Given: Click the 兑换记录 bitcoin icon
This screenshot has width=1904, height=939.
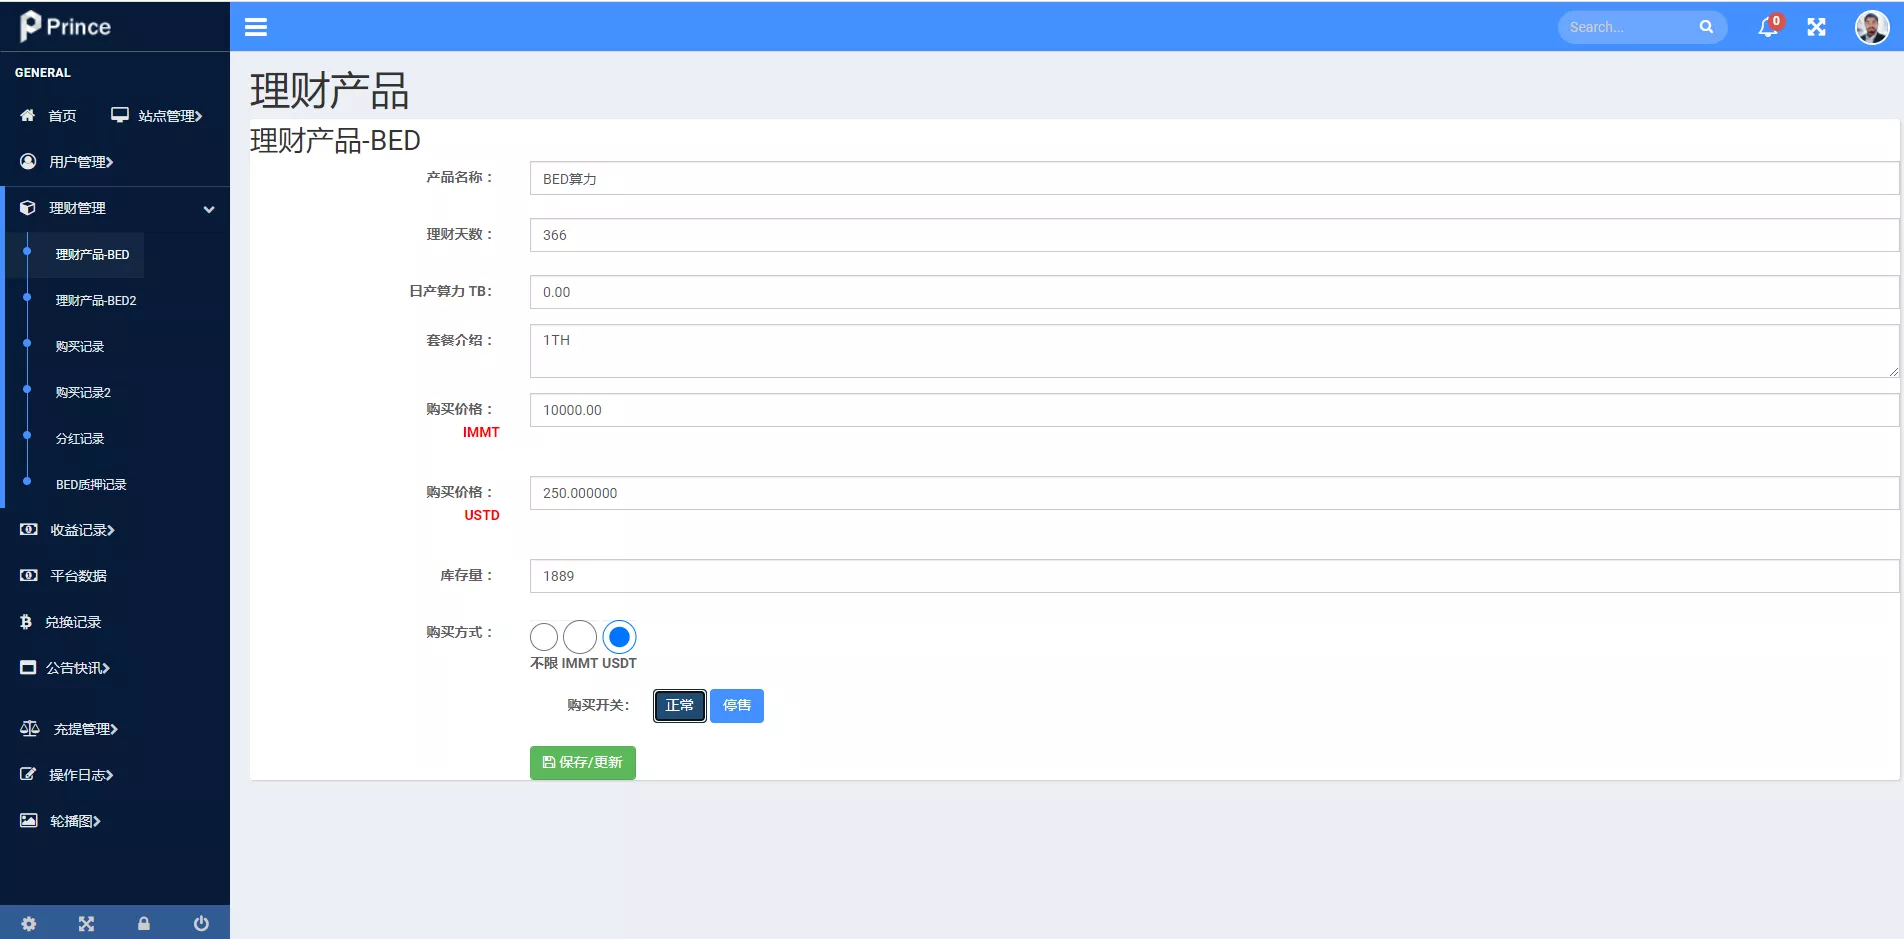Looking at the screenshot, I should pyautogui.click(x=28, y=621).
